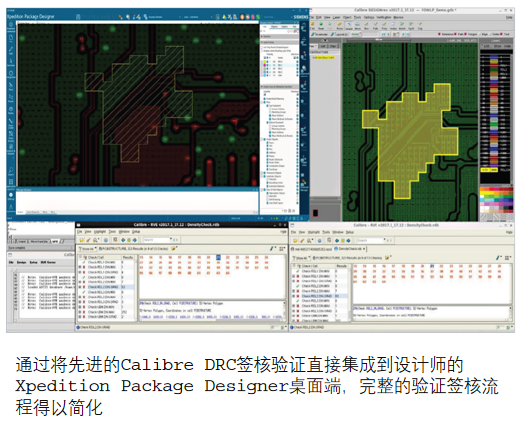The width and height of the screenshot is (521, 428).
Task: Open the Layouts dropdown in DESIGNrev
Action: (339, 34)
